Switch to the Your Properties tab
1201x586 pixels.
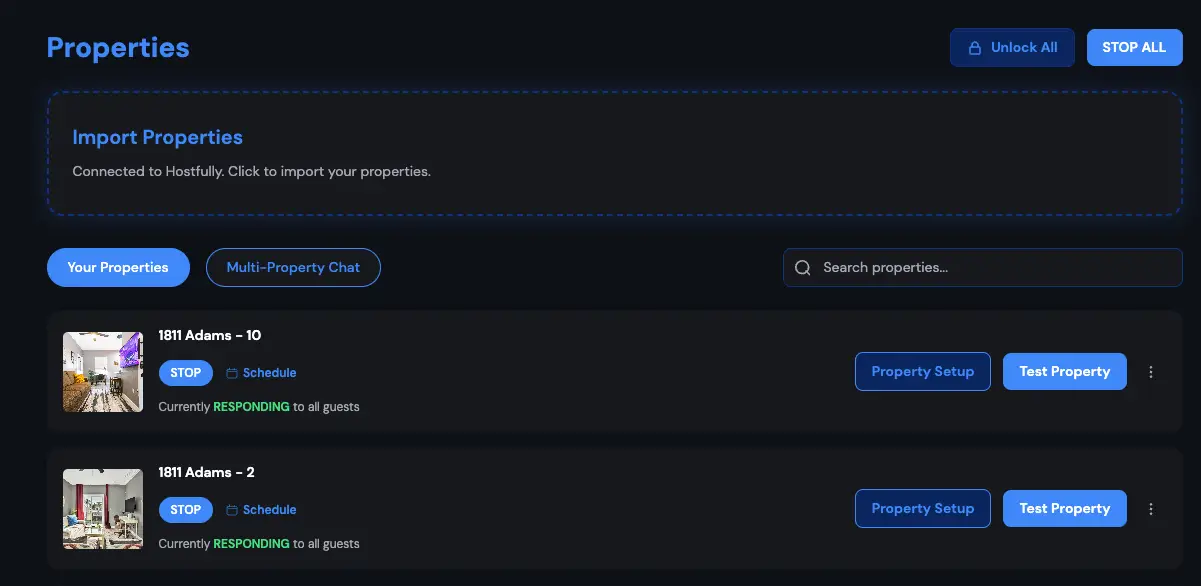coord(118,267)
